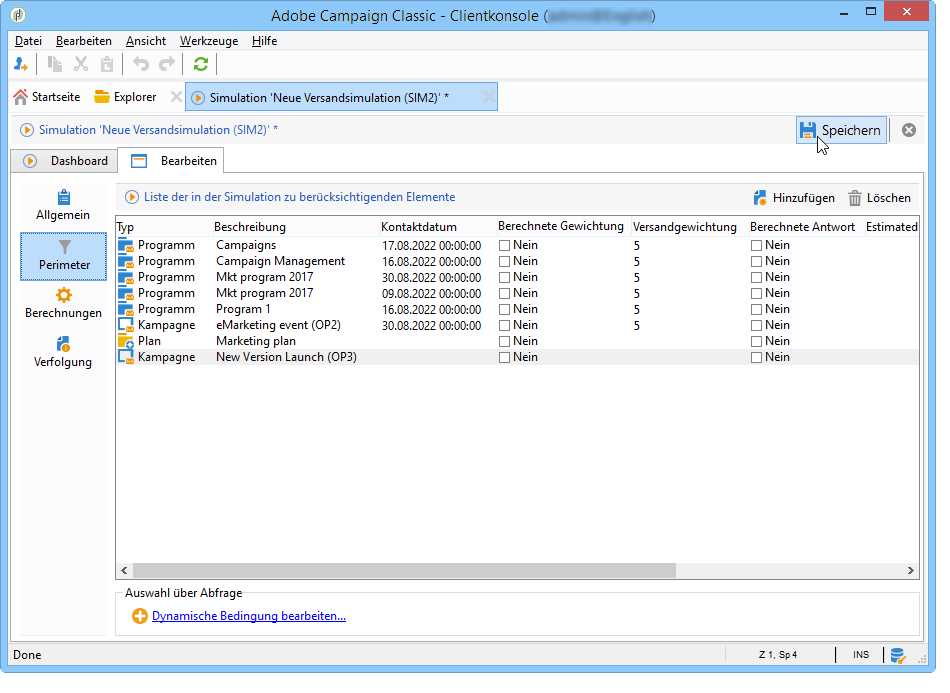The height and width of the screenshot is (693, 950).
Task: Toggle Berechnete Antwort checkbox for Marketing plan
Action: (x=756, y=342)
